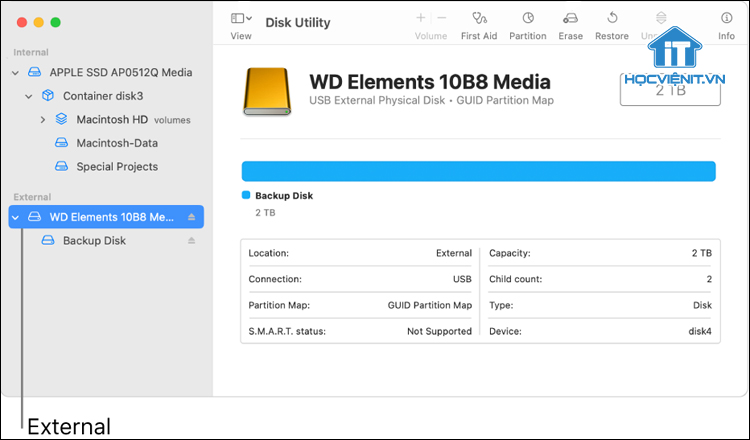Close the Disk Utility window
This screenshot has height=440, width=750.
coord(22,22)
